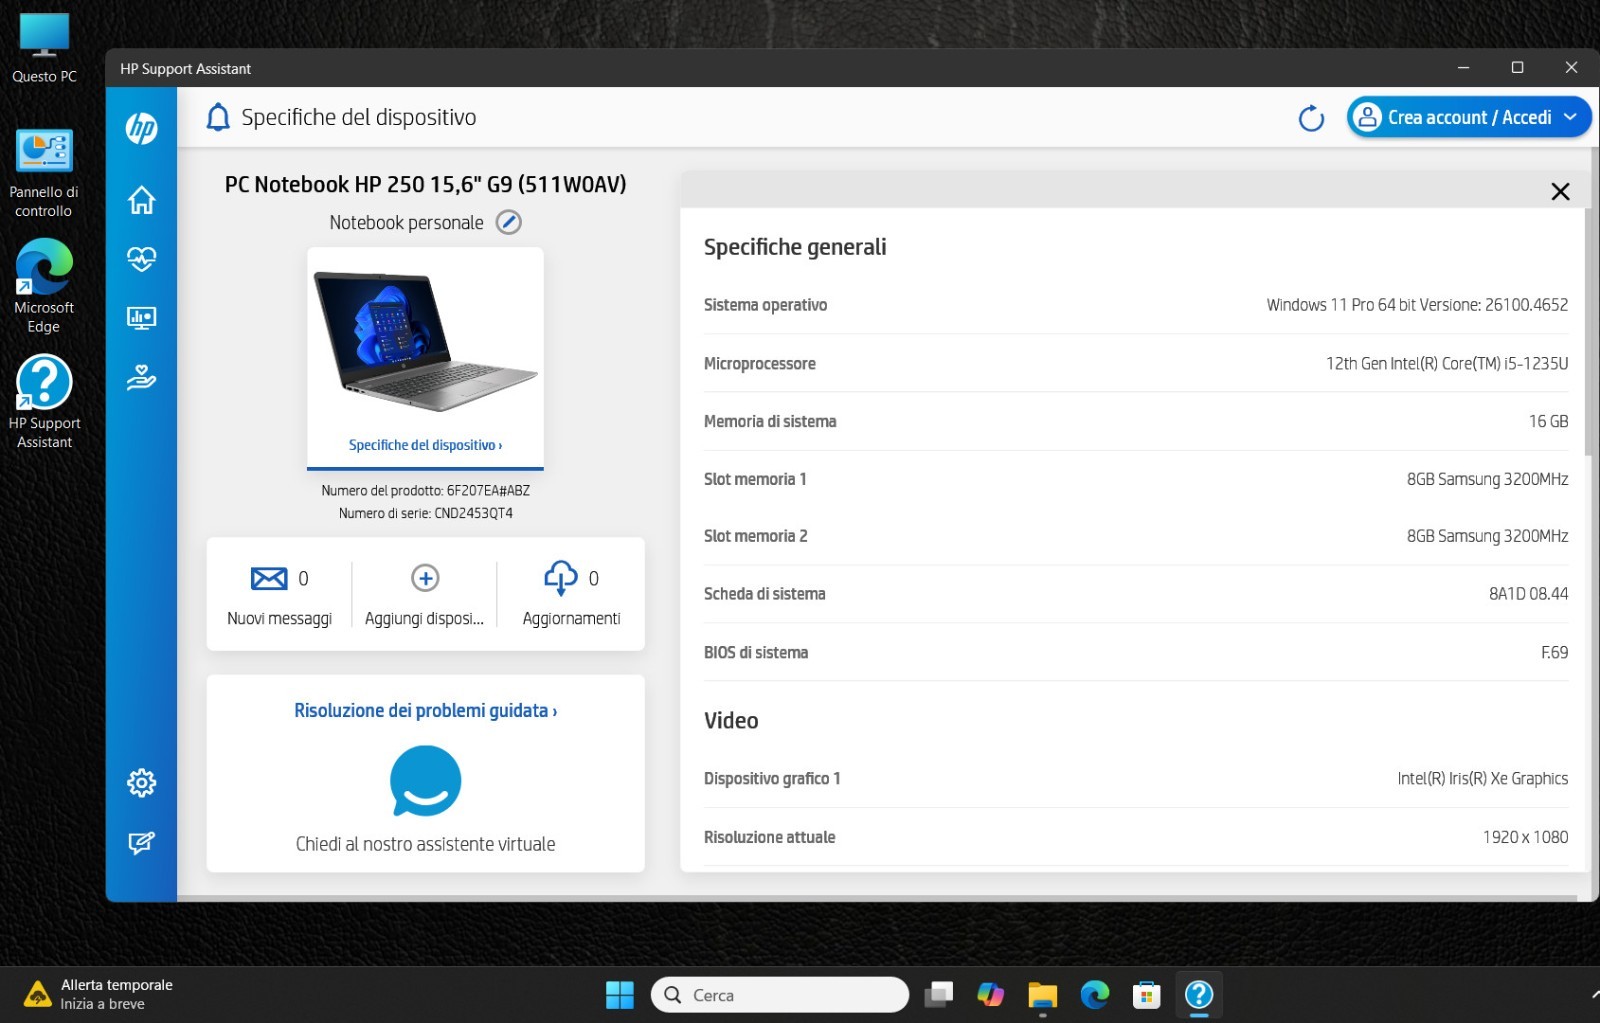Click the Intel Iris Xe Graphics value
The image size is (1600, 1023).
[1482, 779]
